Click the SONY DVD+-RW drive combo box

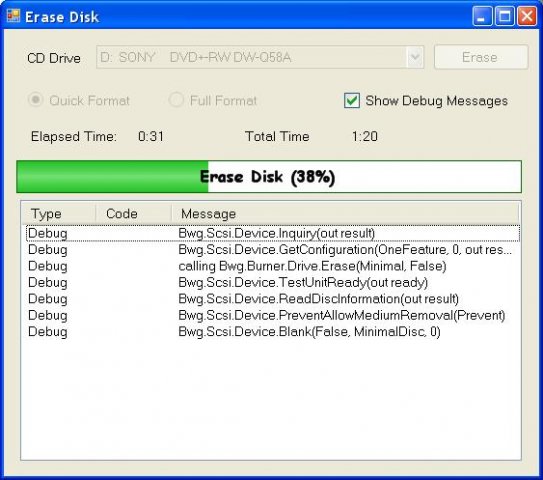coord(260,57)
